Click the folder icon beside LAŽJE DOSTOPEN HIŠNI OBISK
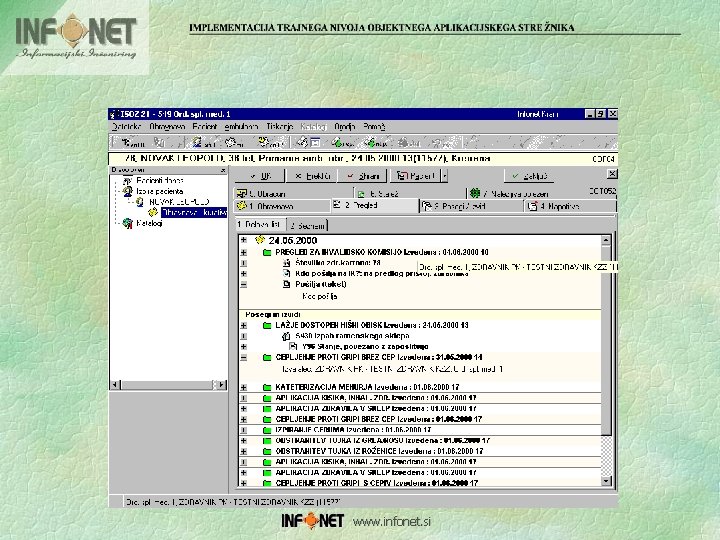The width and height of the screenshot is (720, 540). coord(267,326)
